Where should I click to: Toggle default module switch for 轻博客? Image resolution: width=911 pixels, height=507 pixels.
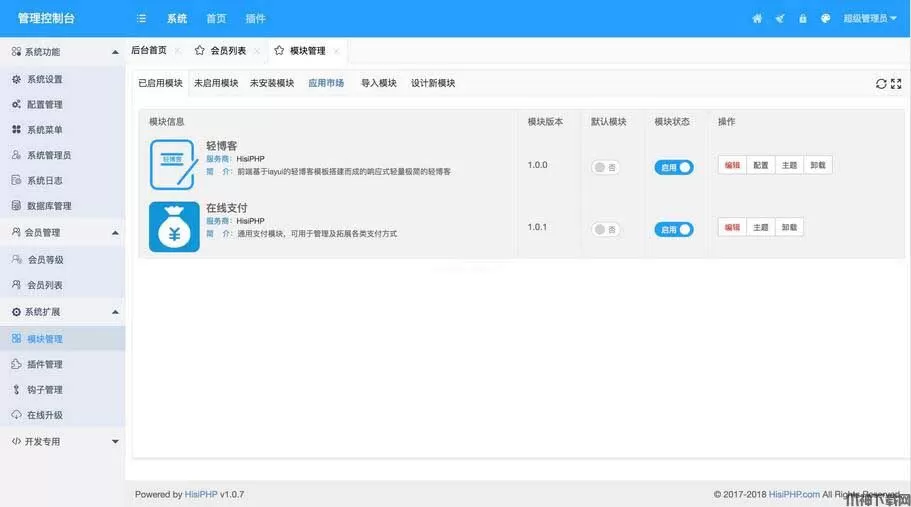[605, 167]
